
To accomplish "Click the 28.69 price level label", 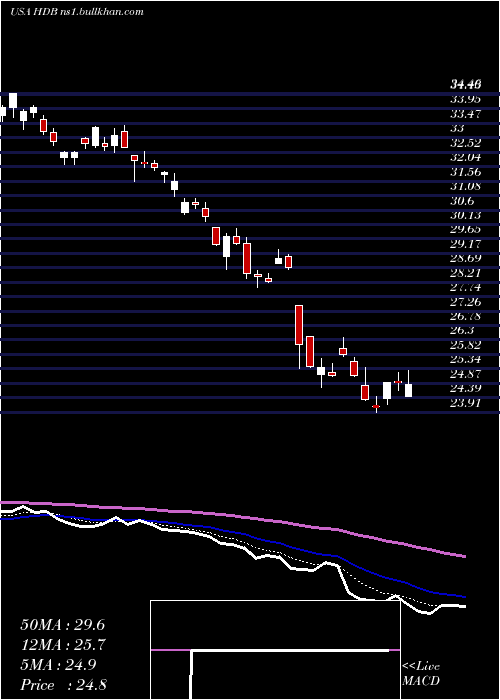I will pos(465,258).
